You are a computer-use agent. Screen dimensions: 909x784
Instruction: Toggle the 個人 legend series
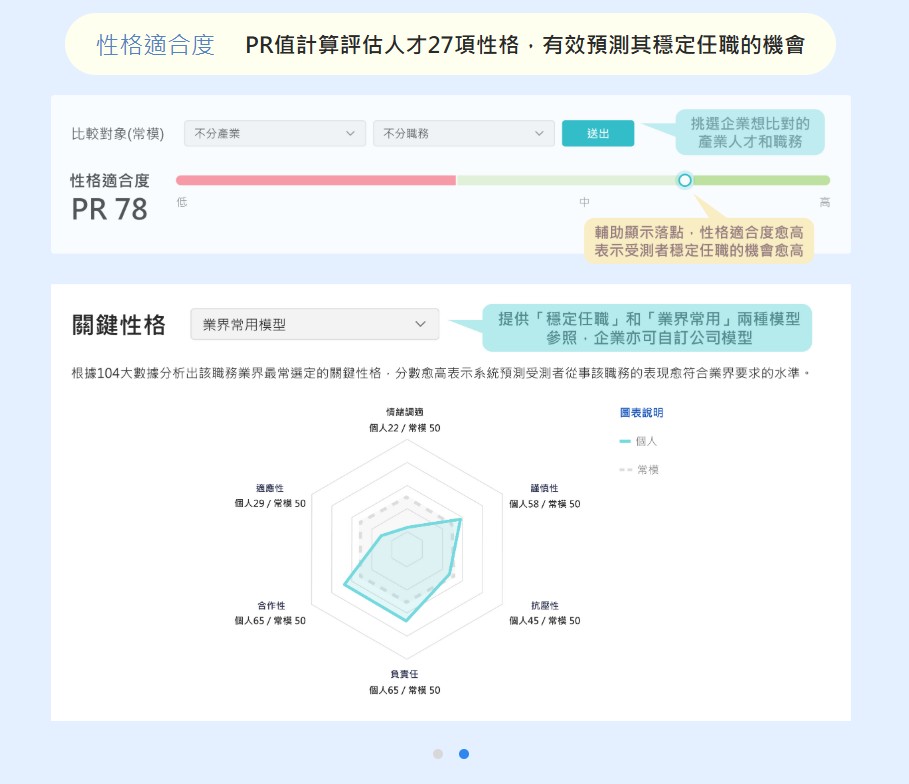point(638,441)
